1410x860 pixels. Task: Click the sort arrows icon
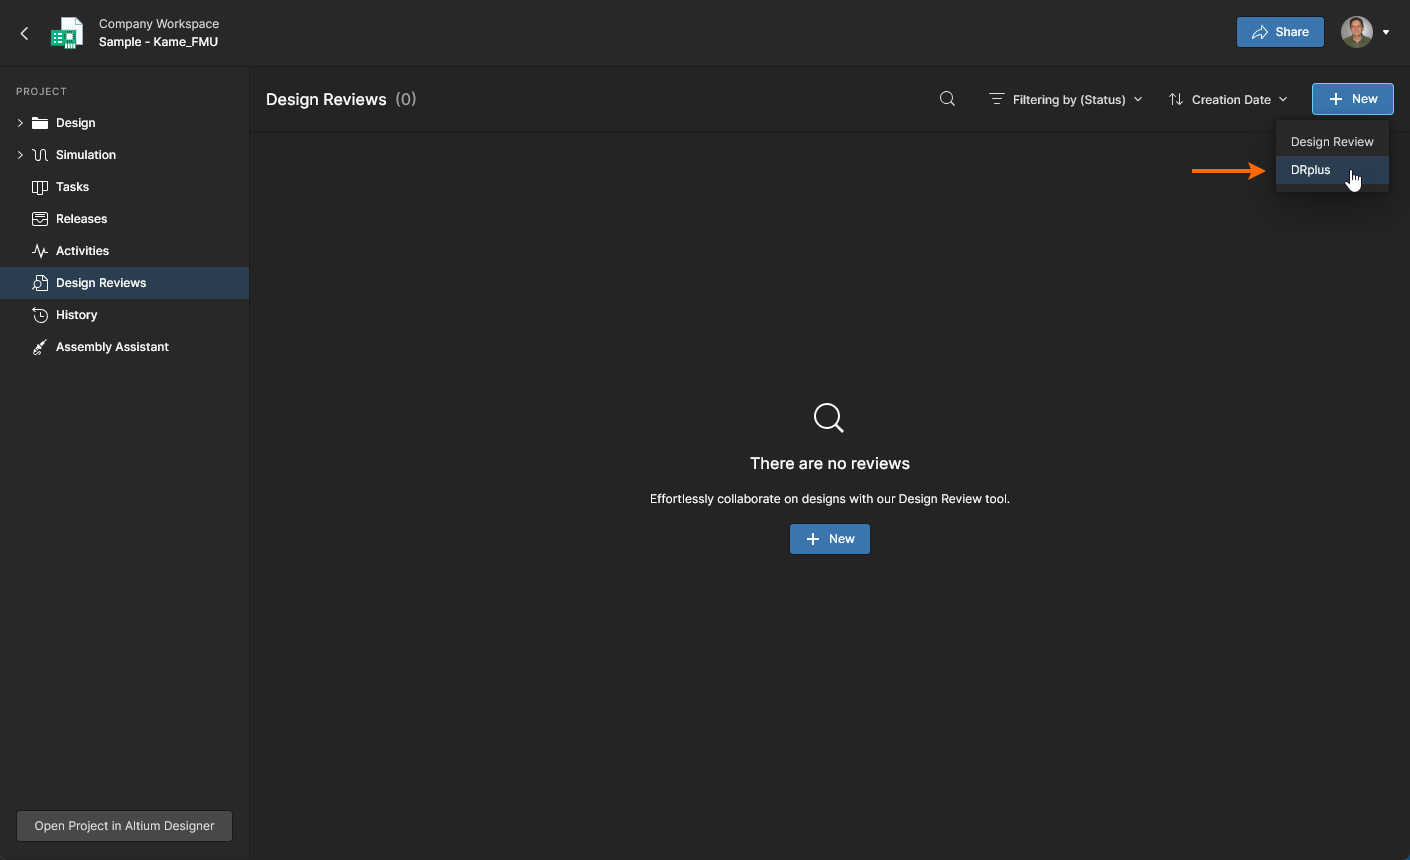click(x=1176, y=99)
